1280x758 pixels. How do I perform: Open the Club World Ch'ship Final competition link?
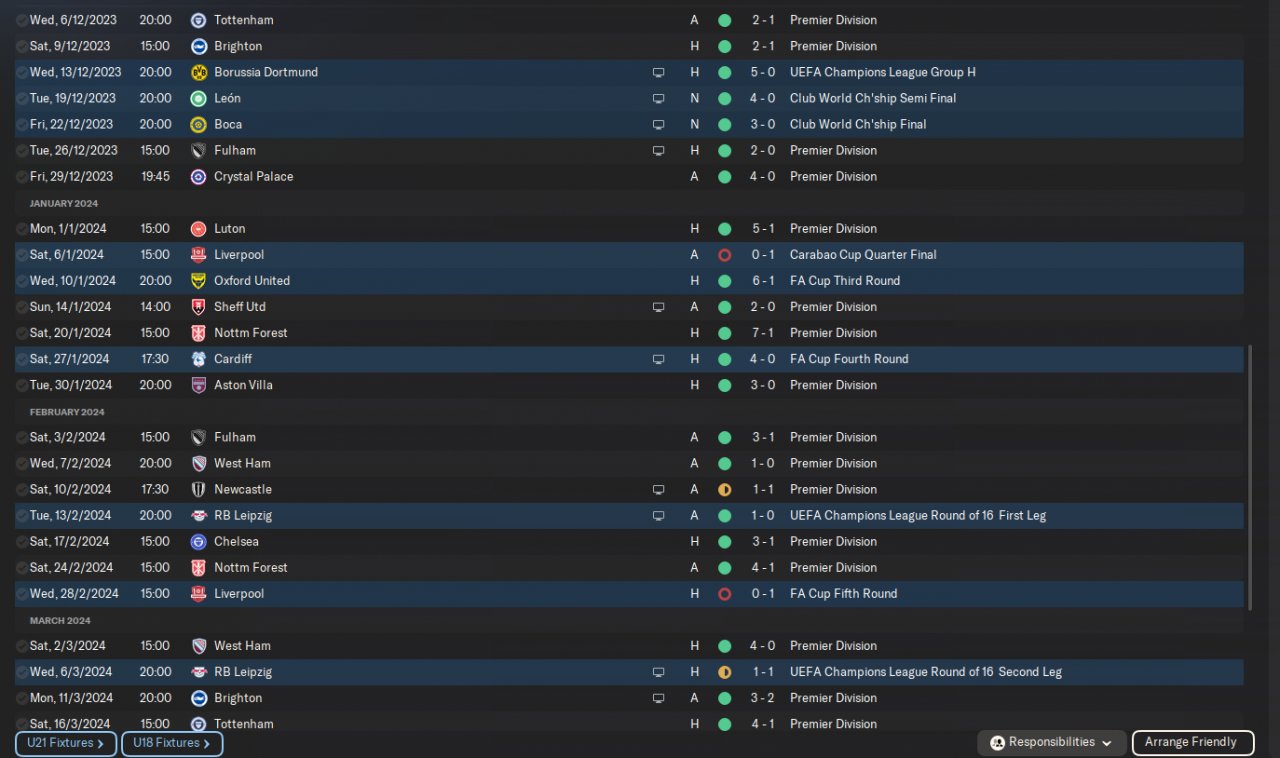point(857,124)
